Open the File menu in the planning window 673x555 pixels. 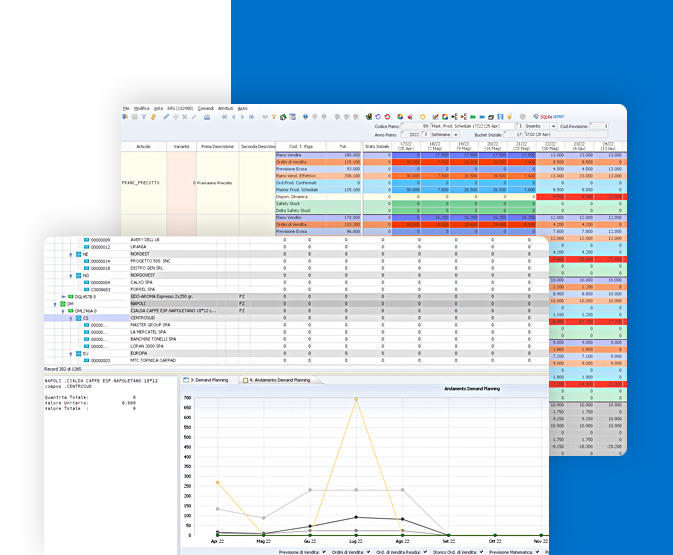(126, 109)
